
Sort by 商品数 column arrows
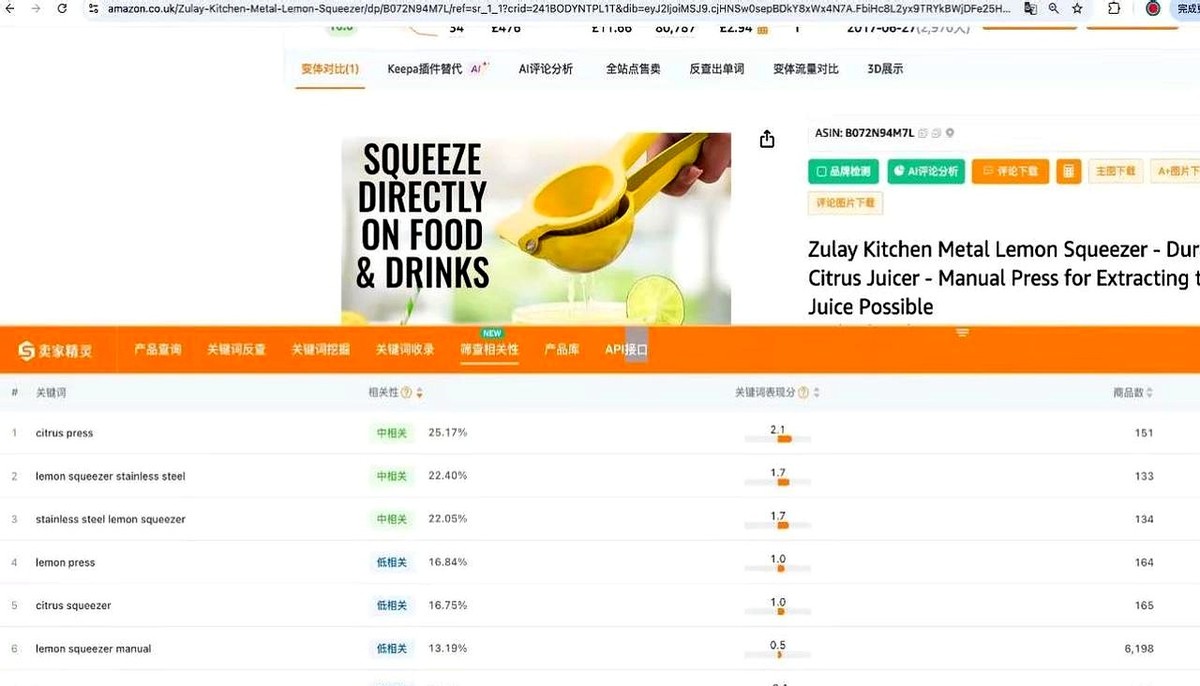[1152, 393]
